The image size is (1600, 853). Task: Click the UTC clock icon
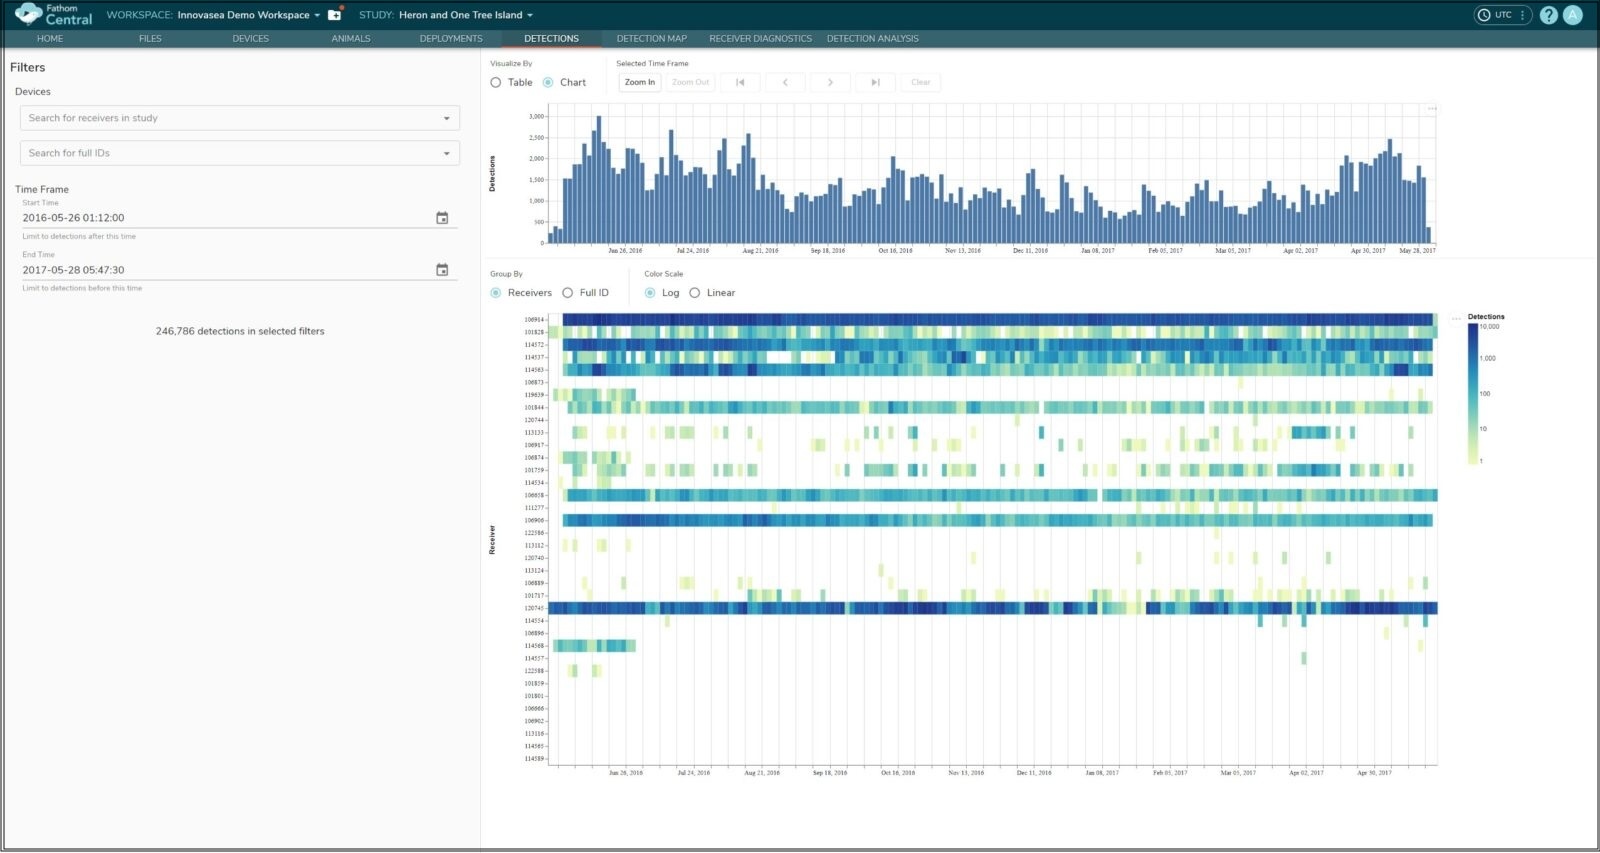[1484, 15]
